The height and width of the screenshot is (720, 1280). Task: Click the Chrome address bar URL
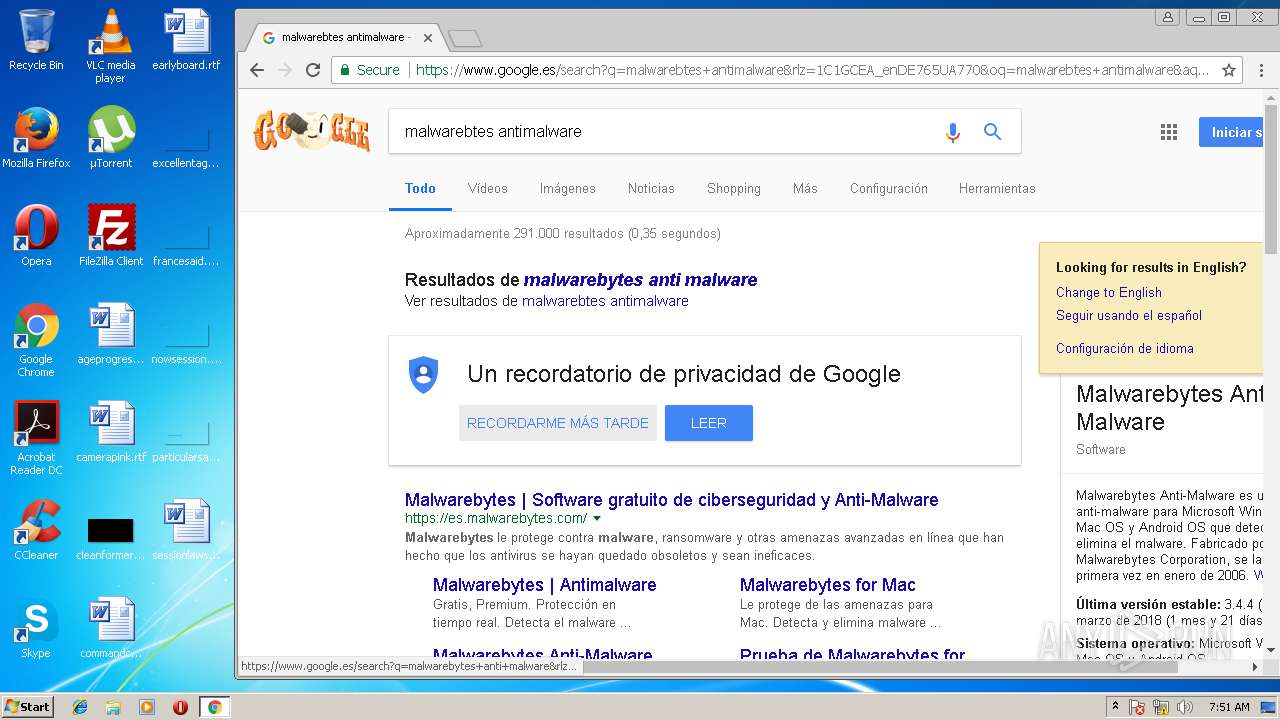(x=812, y=70)
